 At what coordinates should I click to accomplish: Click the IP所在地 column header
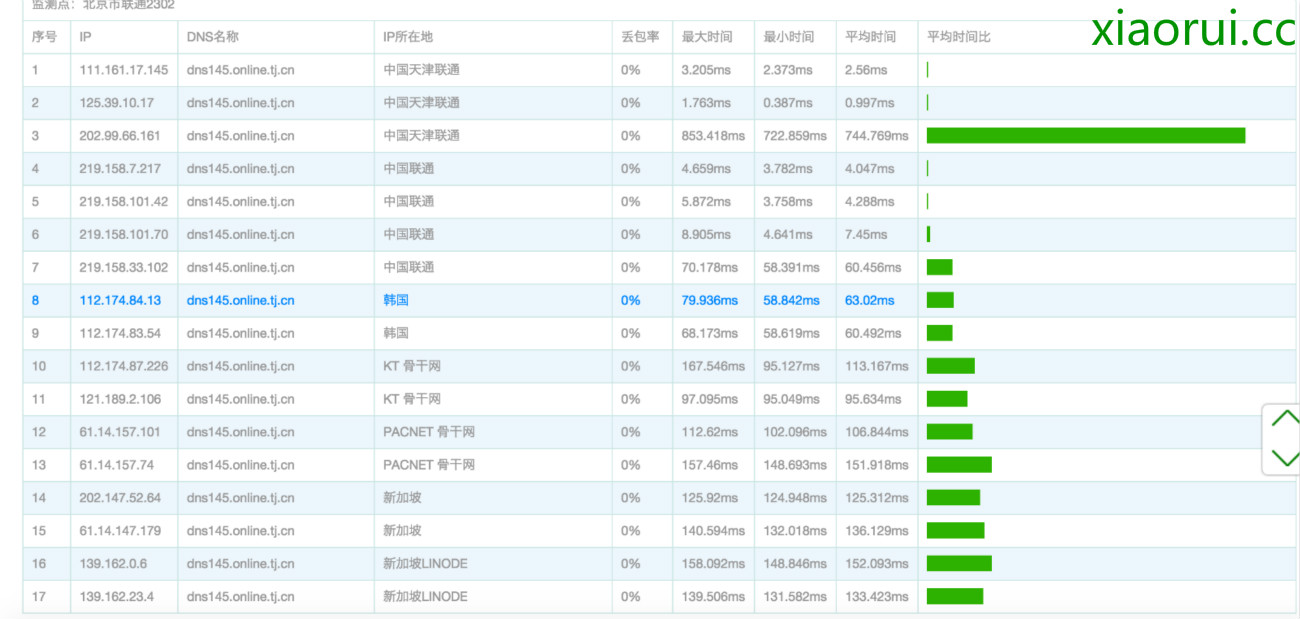click(x=408, y=37)
